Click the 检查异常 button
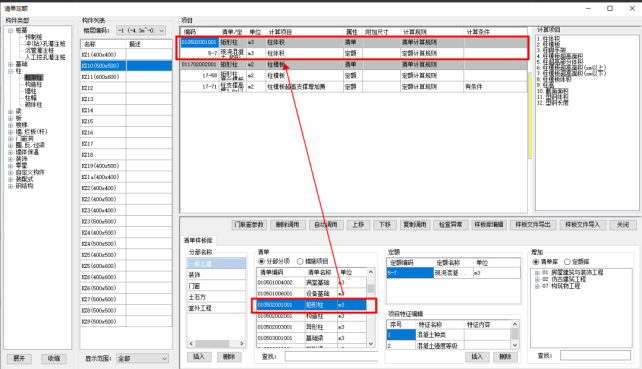 coord(450,225)
